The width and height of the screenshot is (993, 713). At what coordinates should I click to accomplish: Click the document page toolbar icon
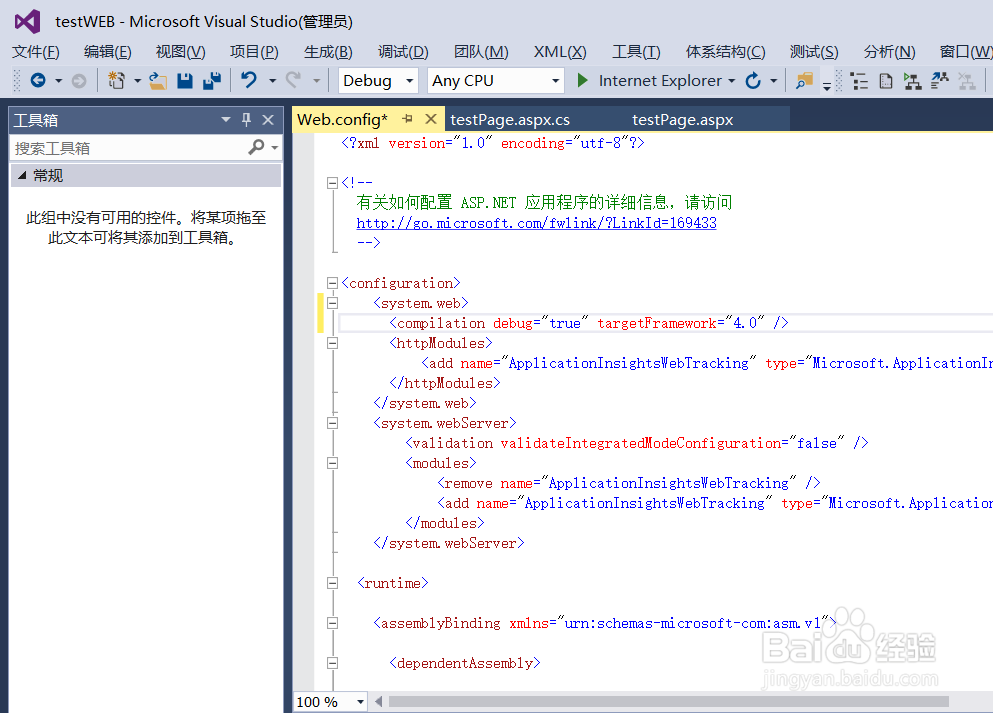pos(886,81)
